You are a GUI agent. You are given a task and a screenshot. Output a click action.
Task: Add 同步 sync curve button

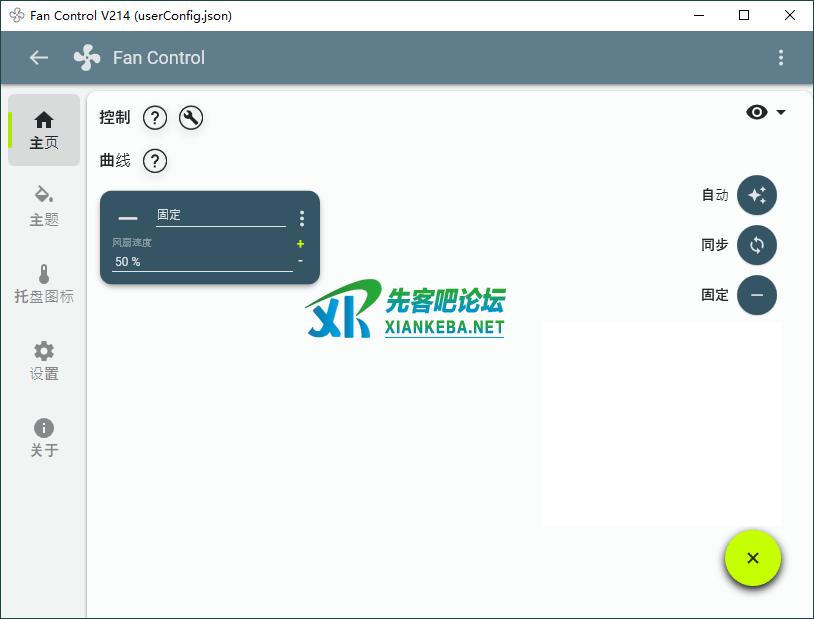pos(757,245)
